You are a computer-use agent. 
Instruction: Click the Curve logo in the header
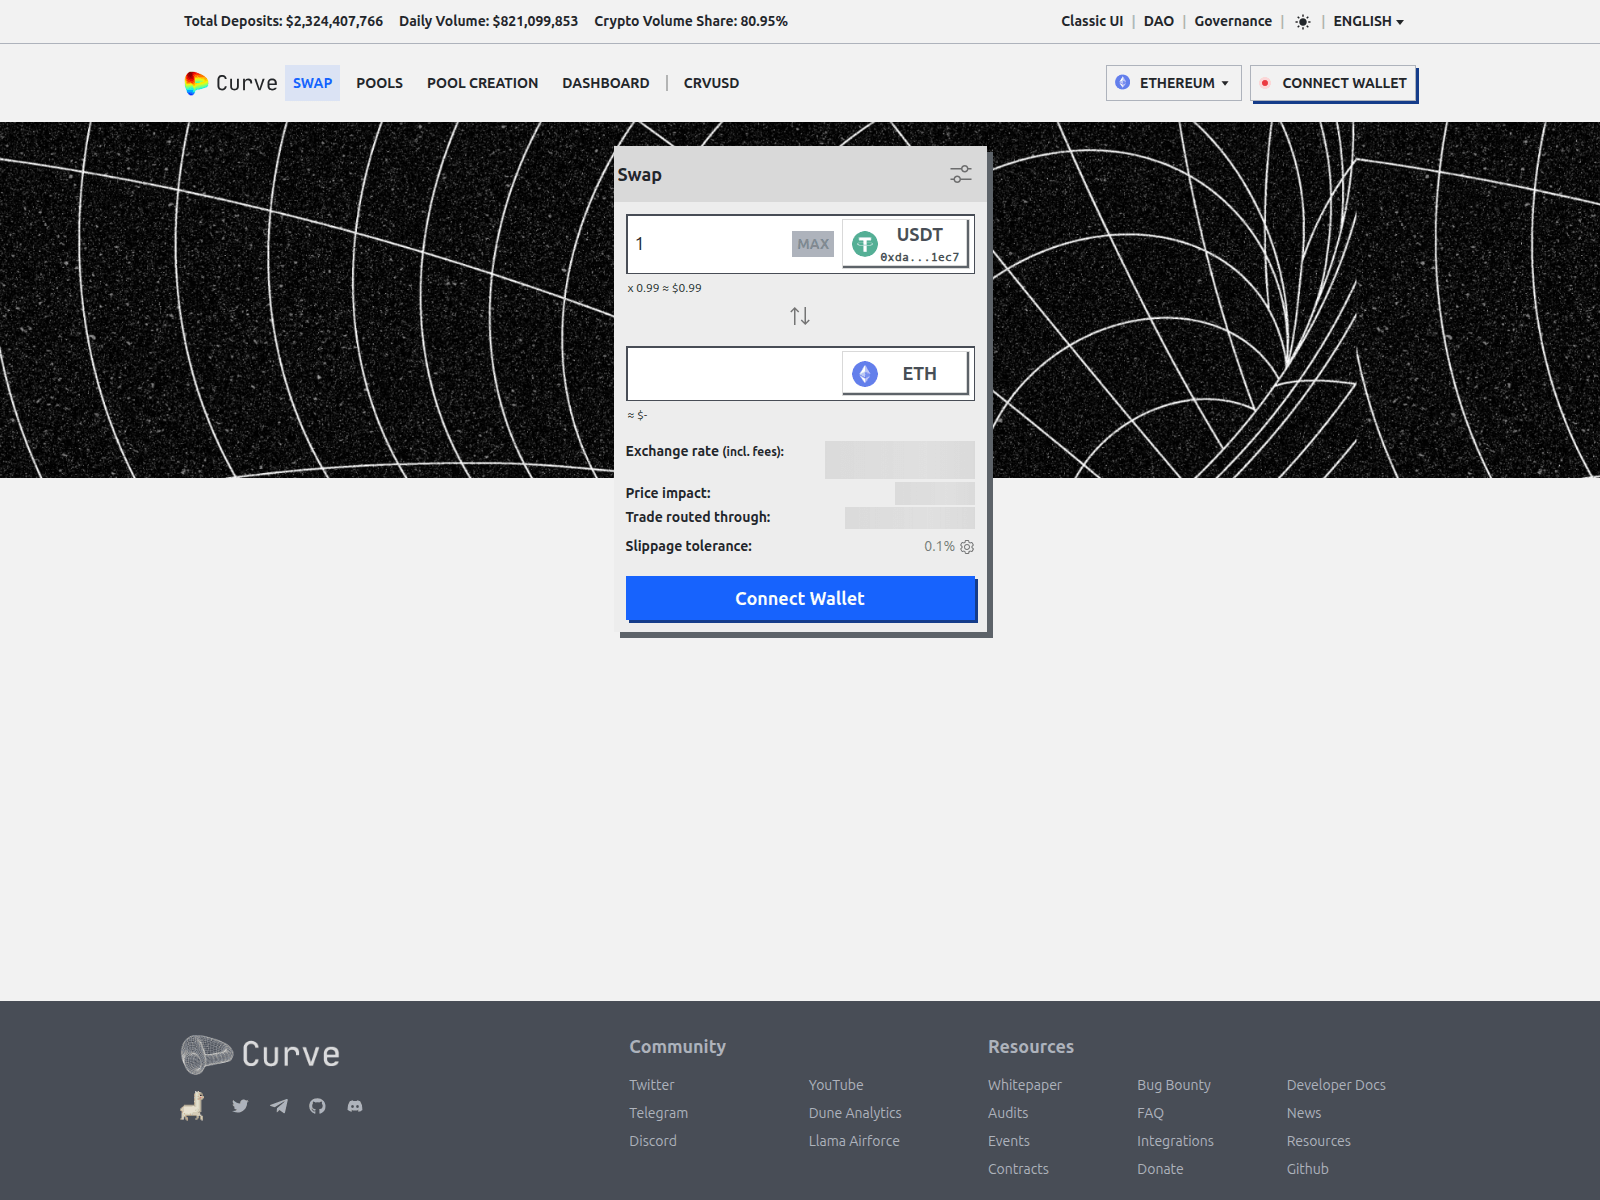coord(229,83)
